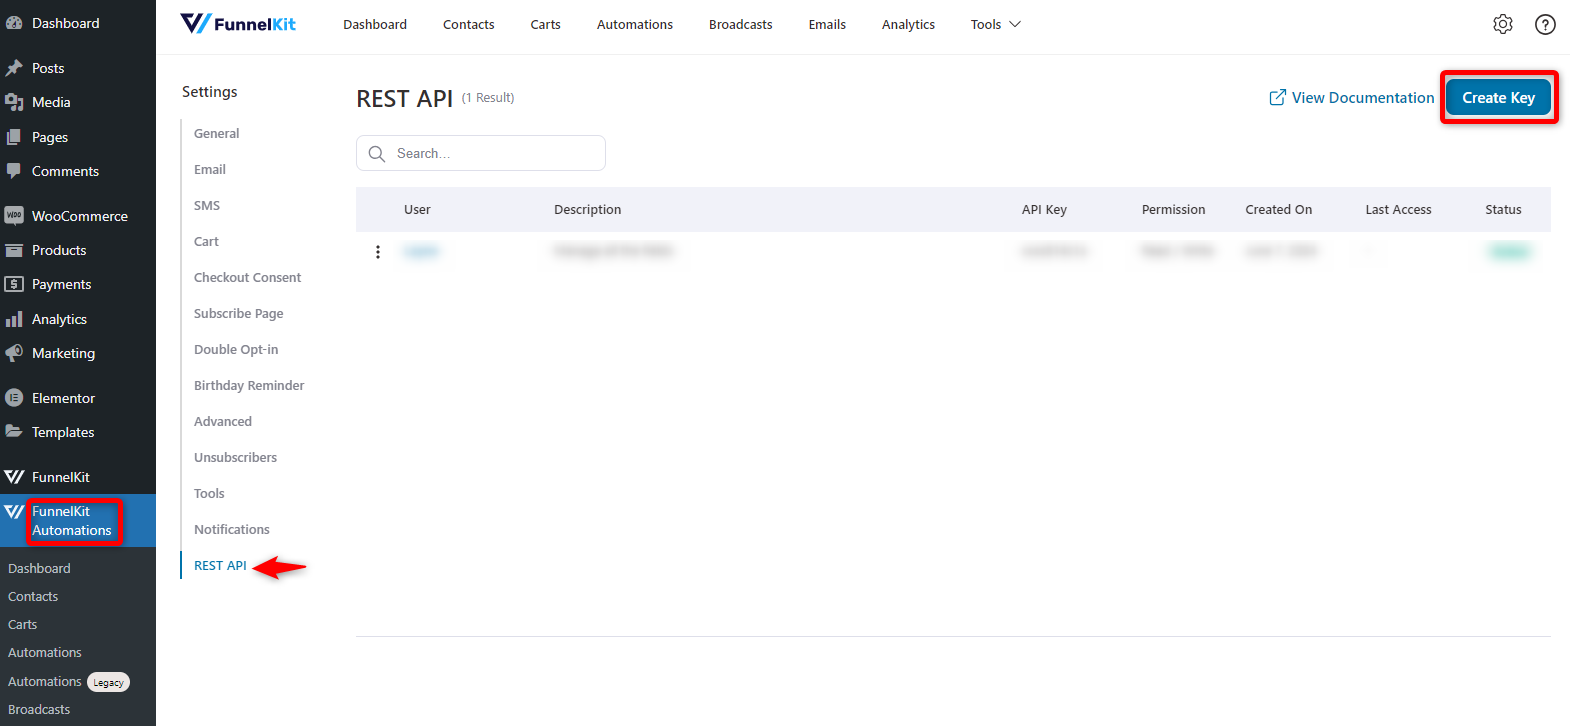The image size is (1570, 726).
Task: Click the Media sidebar icon
Action: pos(14,102)
